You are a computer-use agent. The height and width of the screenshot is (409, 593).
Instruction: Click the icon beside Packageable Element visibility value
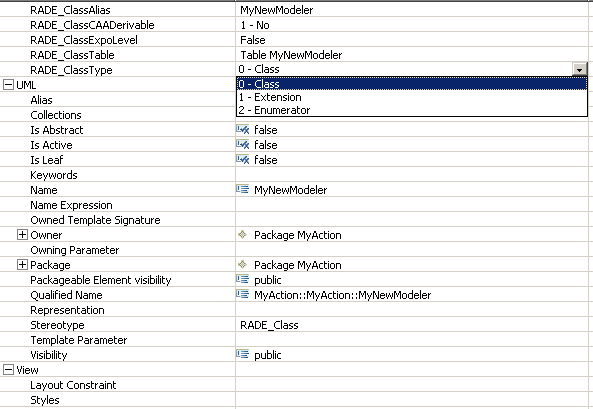[243, 279]
